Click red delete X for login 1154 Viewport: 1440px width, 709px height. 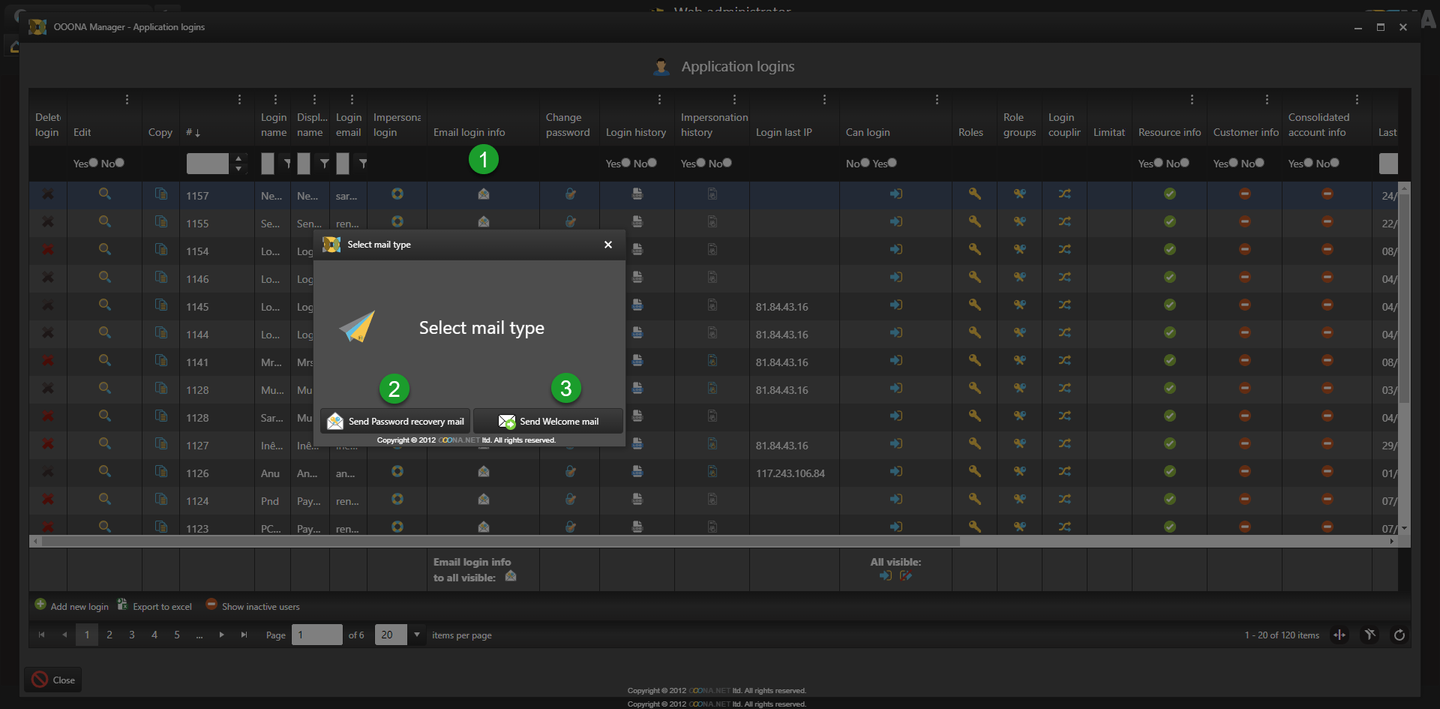click(x=47, y=250)
